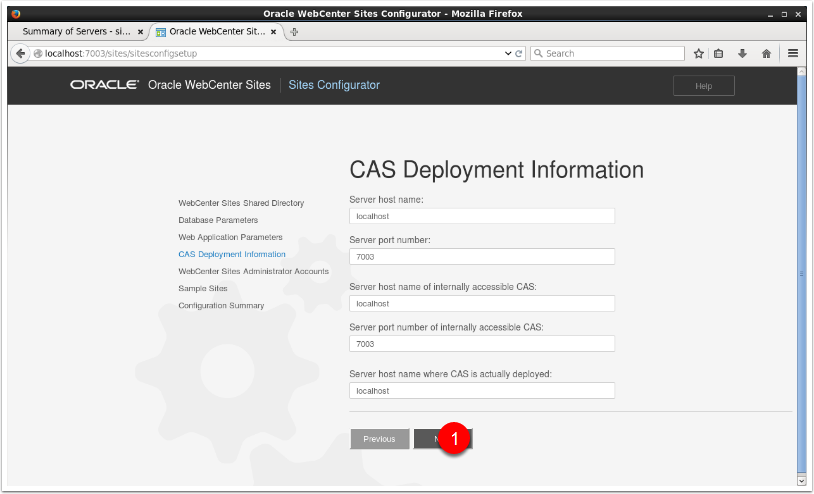
Task: Reload the page with the refresh icon
Action: point(519,53)
